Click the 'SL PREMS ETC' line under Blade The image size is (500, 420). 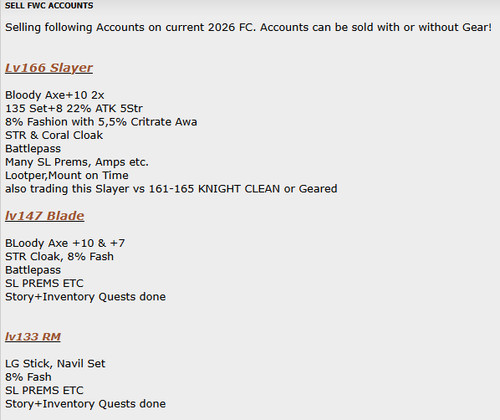[44, 283]
